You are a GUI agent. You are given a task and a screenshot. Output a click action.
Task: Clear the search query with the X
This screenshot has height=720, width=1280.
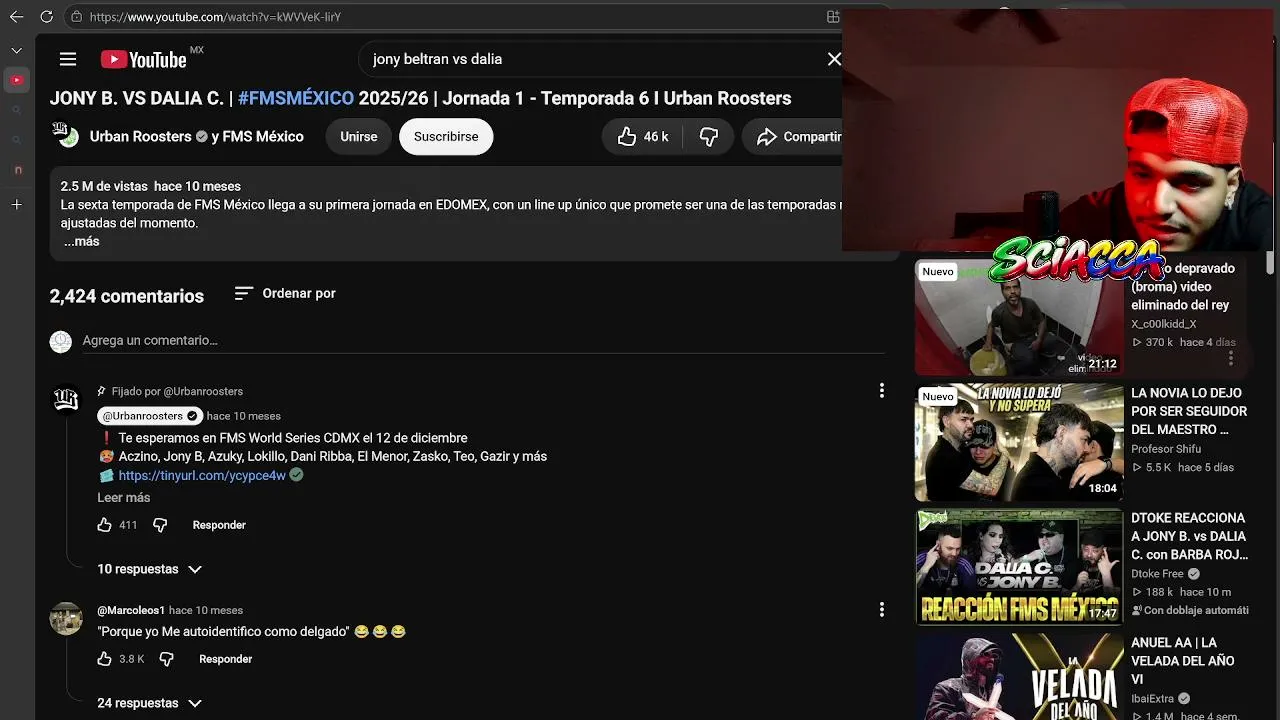tap(834, 59)
